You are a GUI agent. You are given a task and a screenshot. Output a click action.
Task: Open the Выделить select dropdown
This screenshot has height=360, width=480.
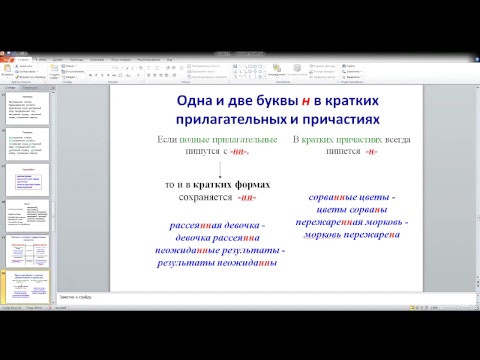pyautogui.click(x=352, y=77)
